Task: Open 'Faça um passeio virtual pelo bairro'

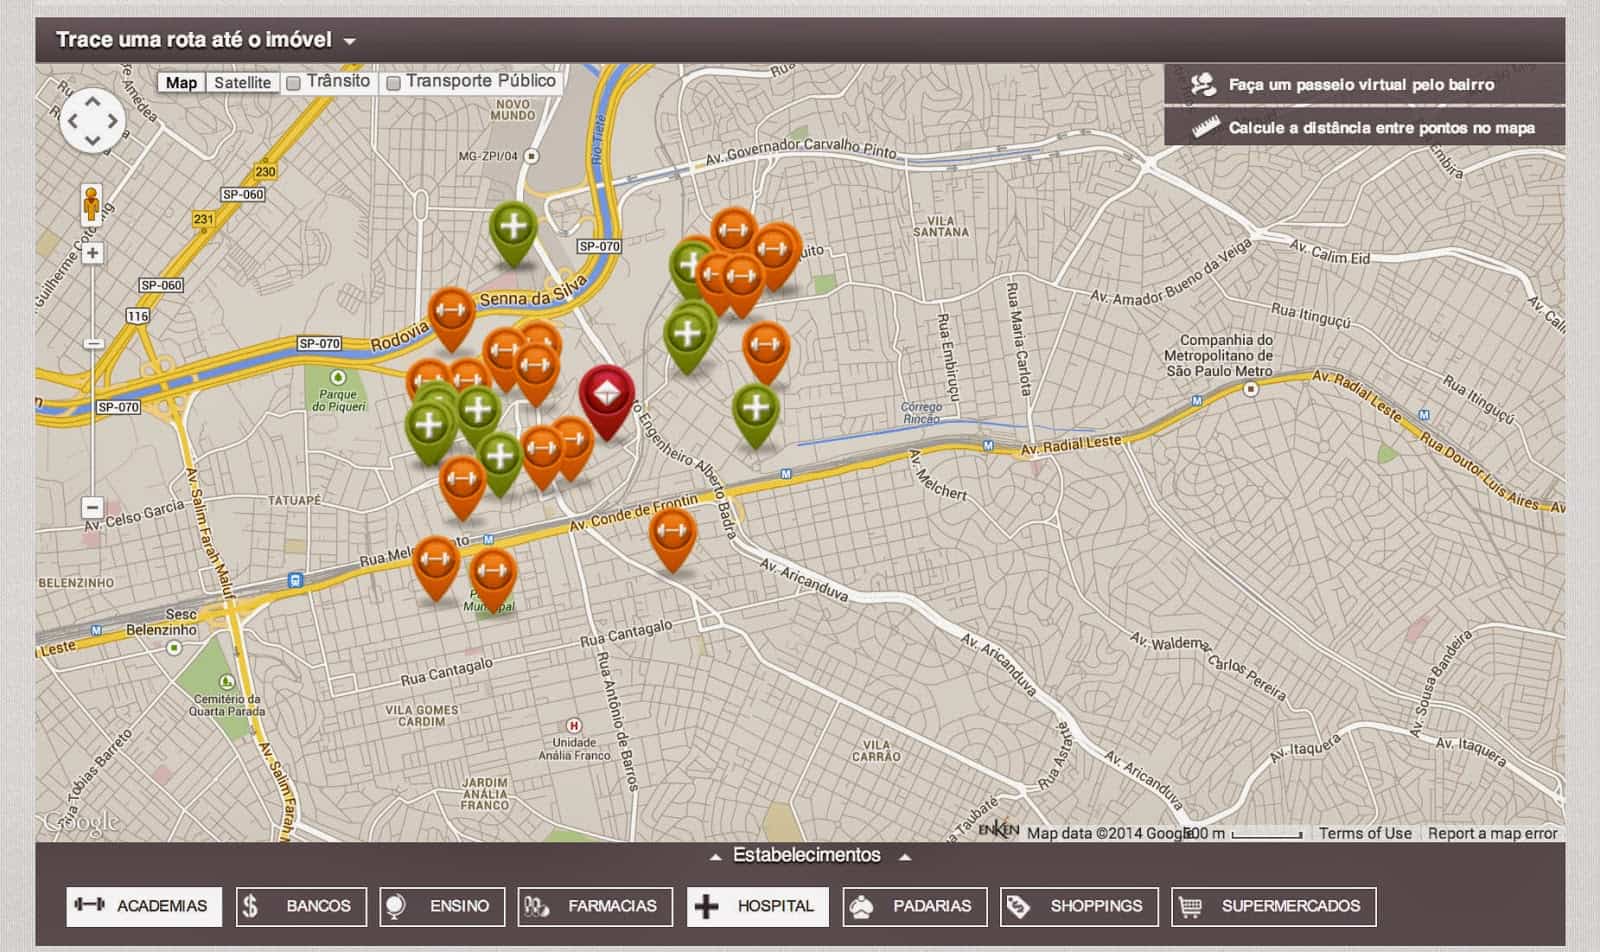Action: click(1364, 84)
